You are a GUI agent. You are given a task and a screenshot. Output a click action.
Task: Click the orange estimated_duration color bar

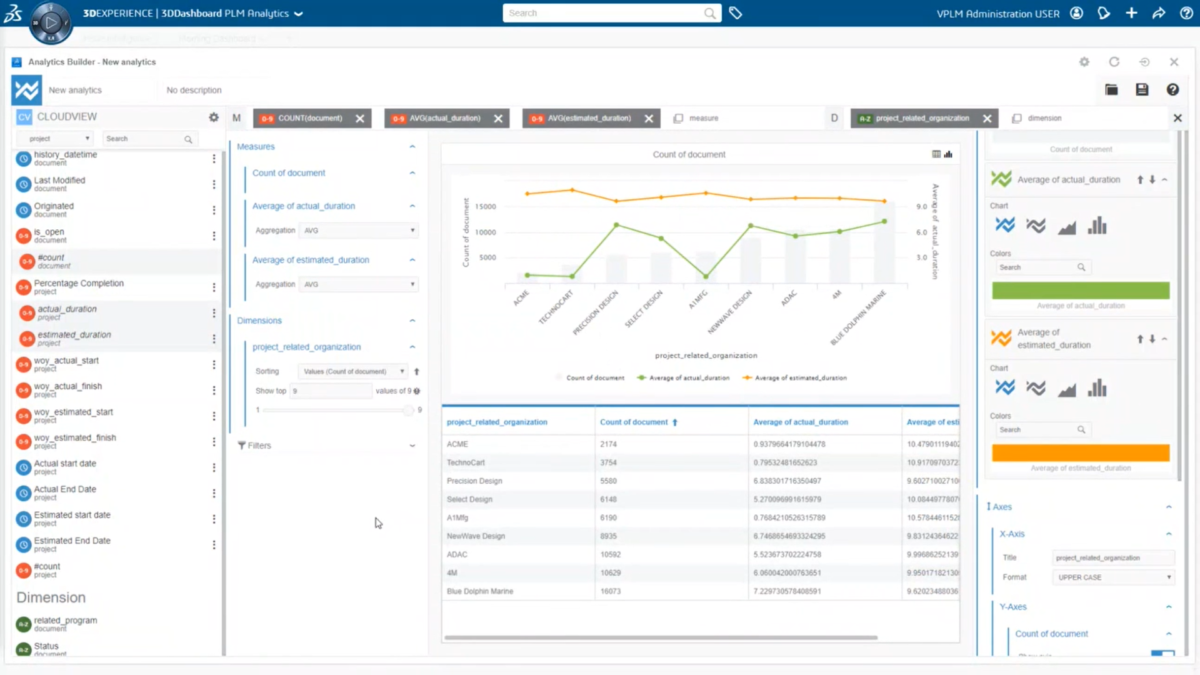click(x=1080, y=453)
